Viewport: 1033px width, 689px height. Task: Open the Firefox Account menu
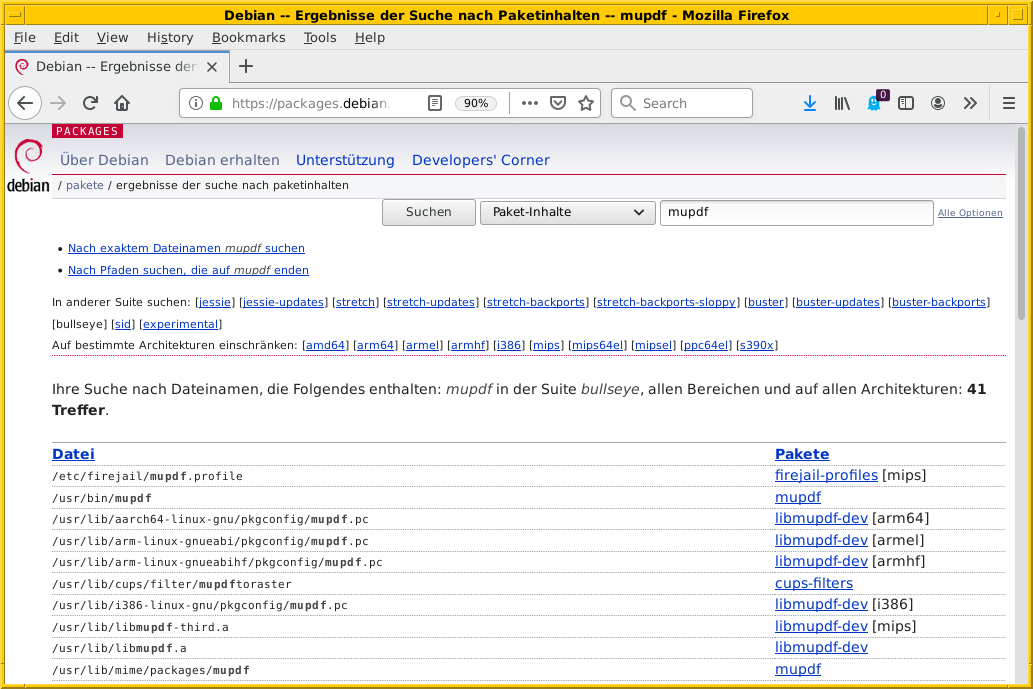pyautogui.click(x=937, y=103)
